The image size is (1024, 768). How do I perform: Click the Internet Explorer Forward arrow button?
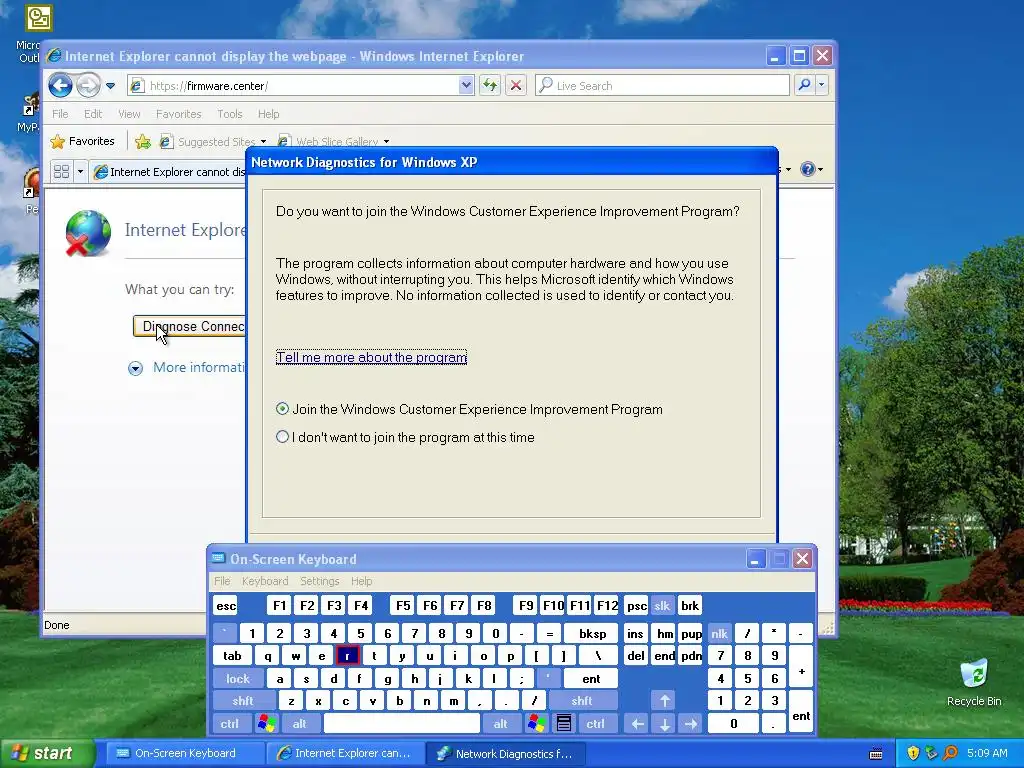88,85
